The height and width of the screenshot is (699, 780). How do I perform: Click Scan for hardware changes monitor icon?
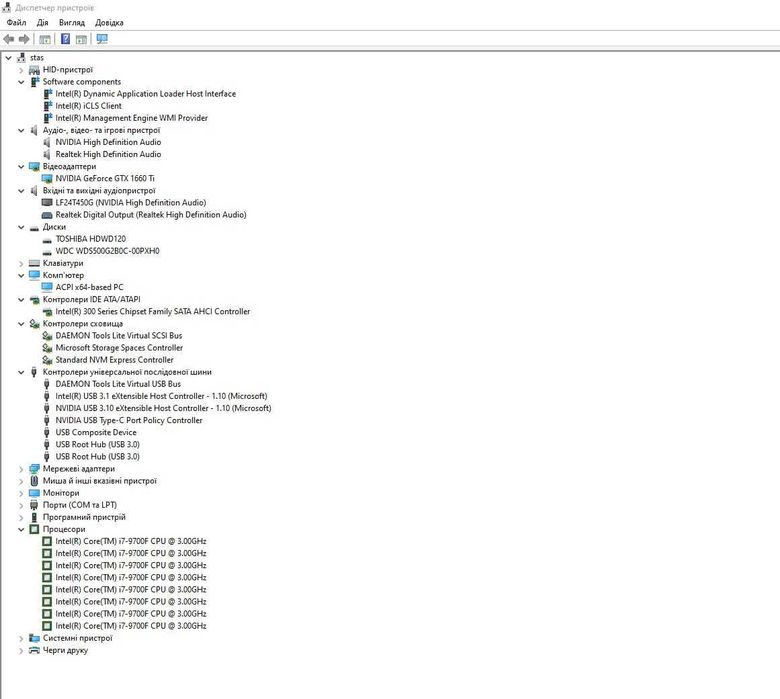[102, 39]
